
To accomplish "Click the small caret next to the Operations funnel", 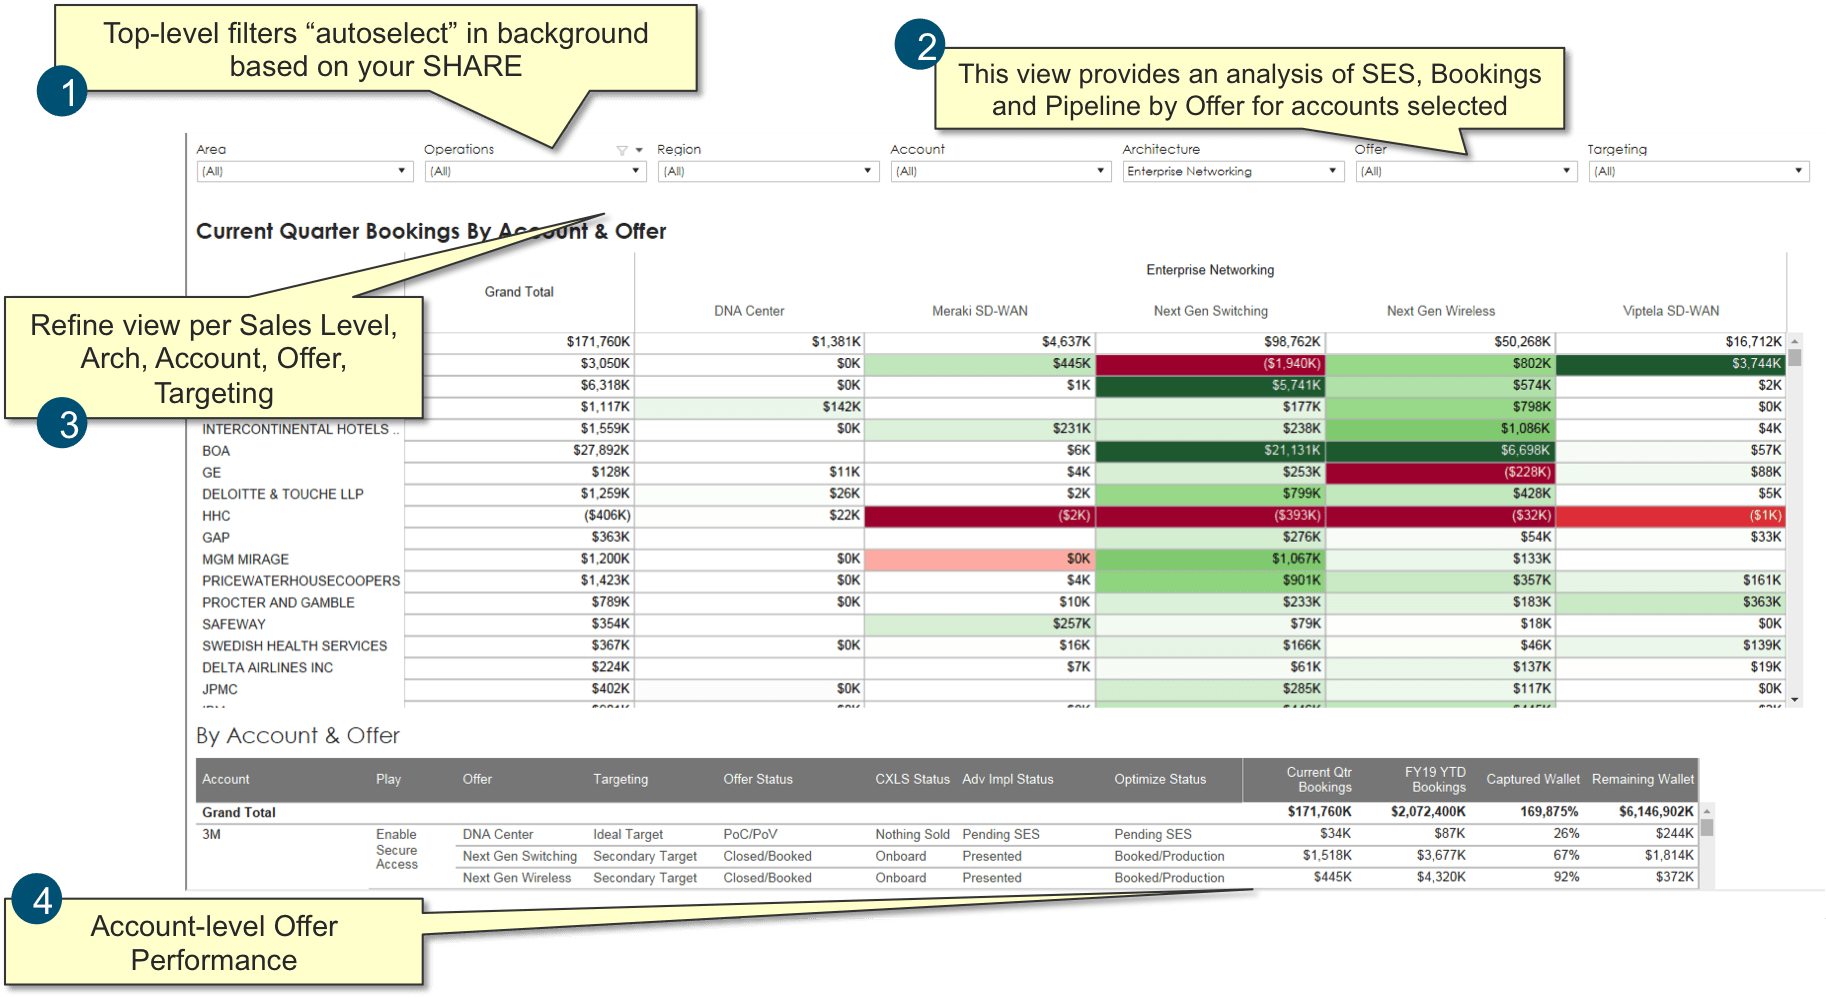I will 639,150.
